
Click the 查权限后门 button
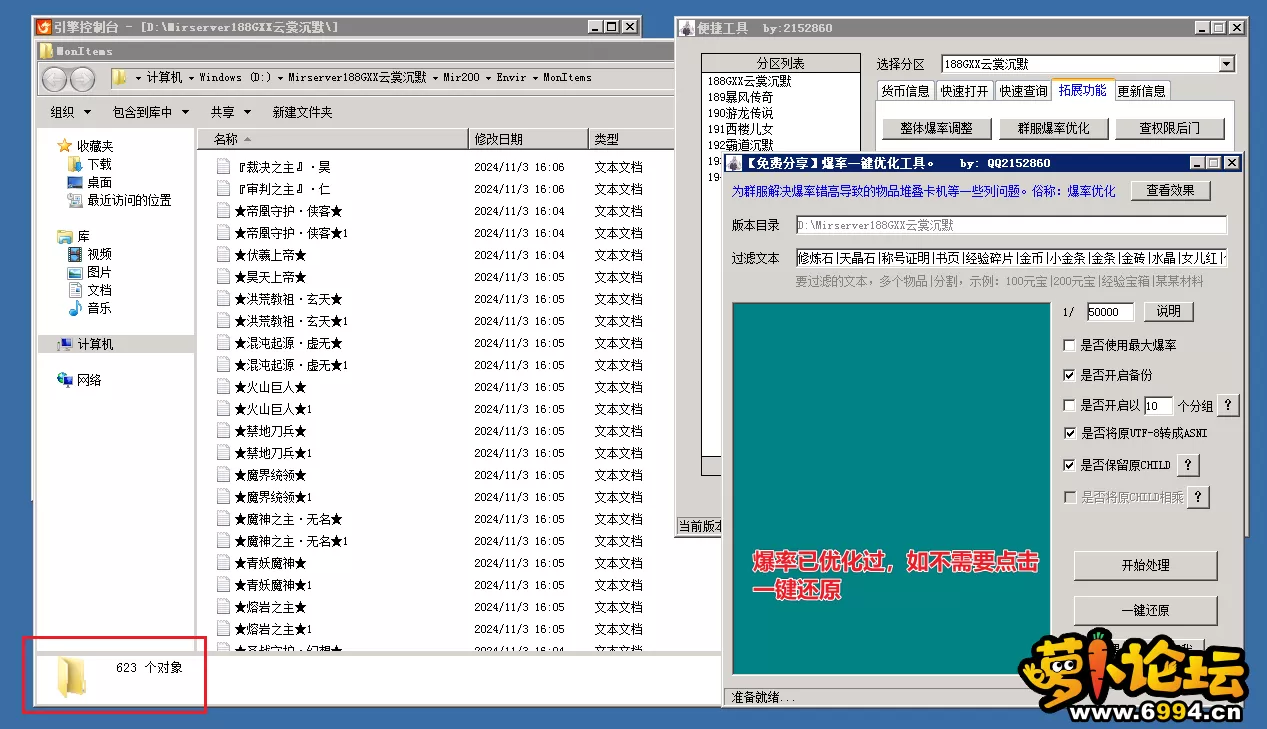[x=1172, y=128]
